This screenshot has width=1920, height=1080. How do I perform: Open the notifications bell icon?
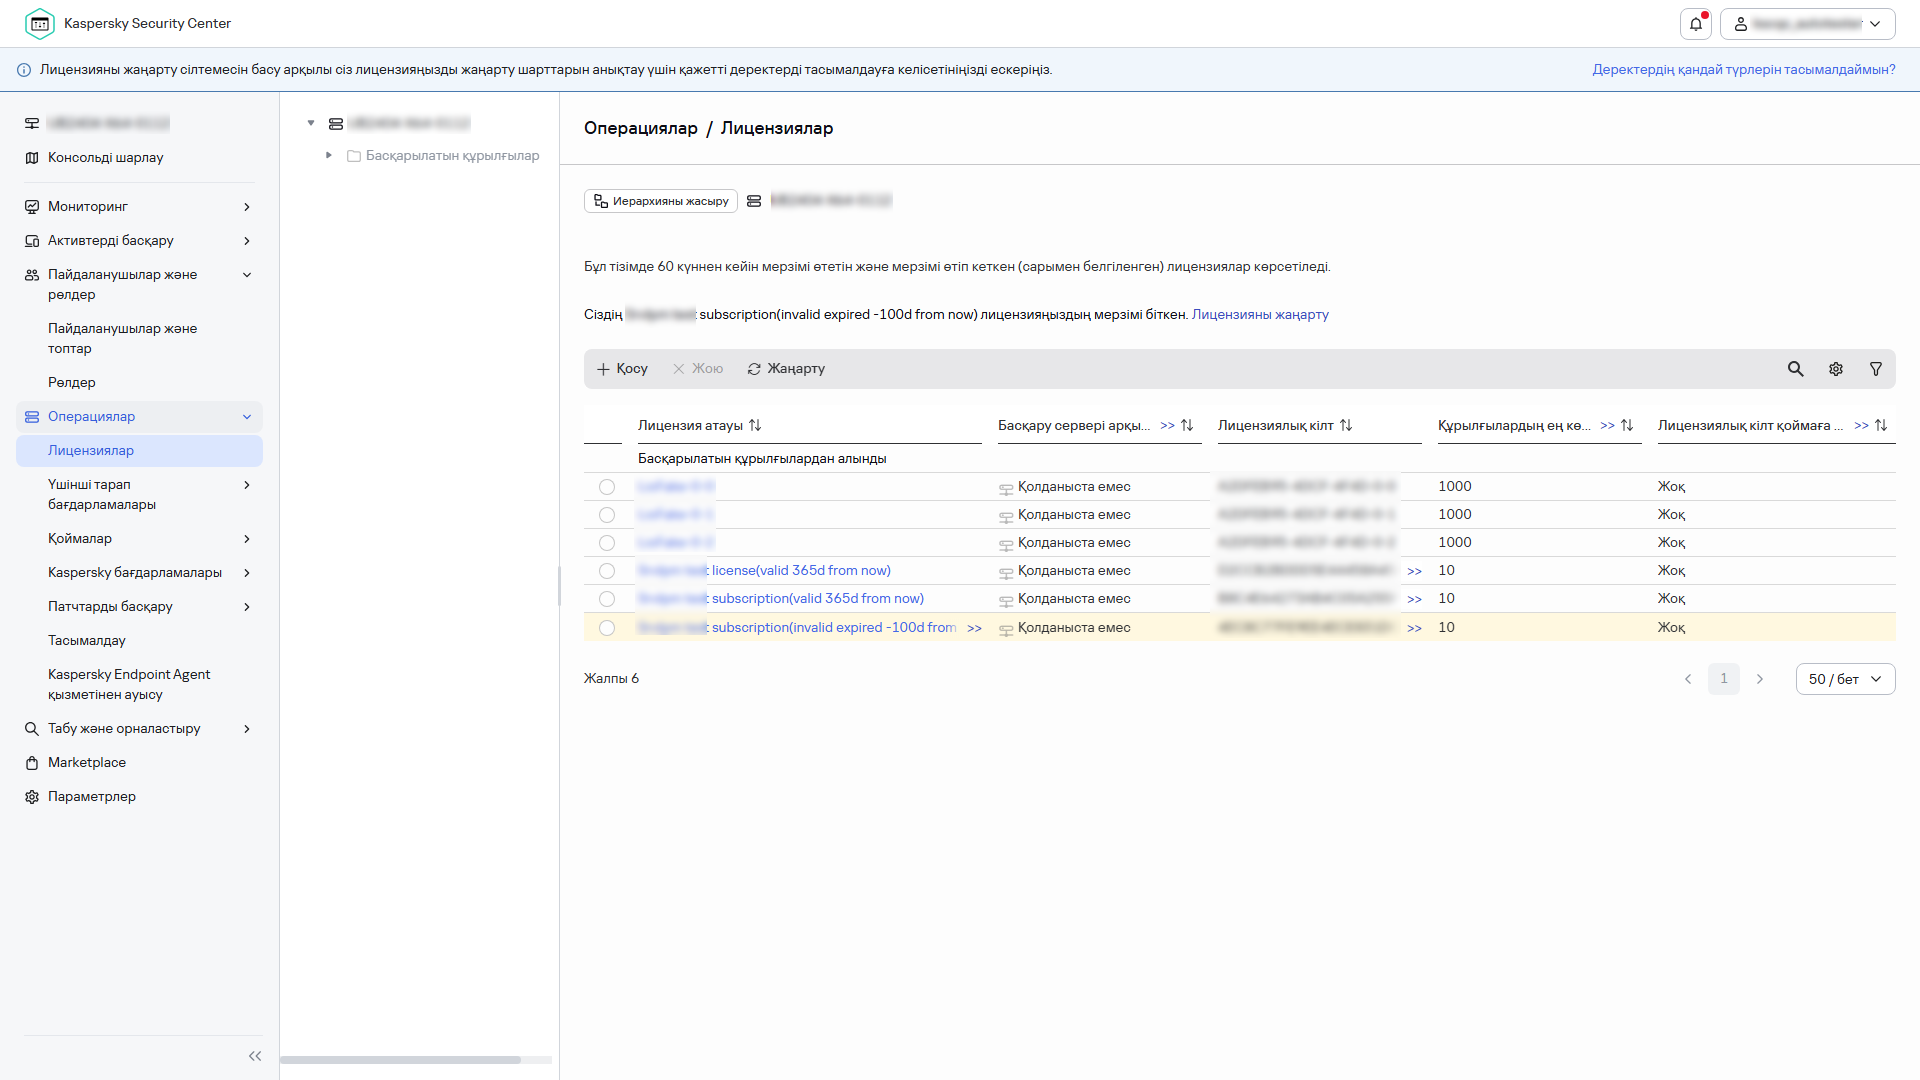click(1695, 24)
